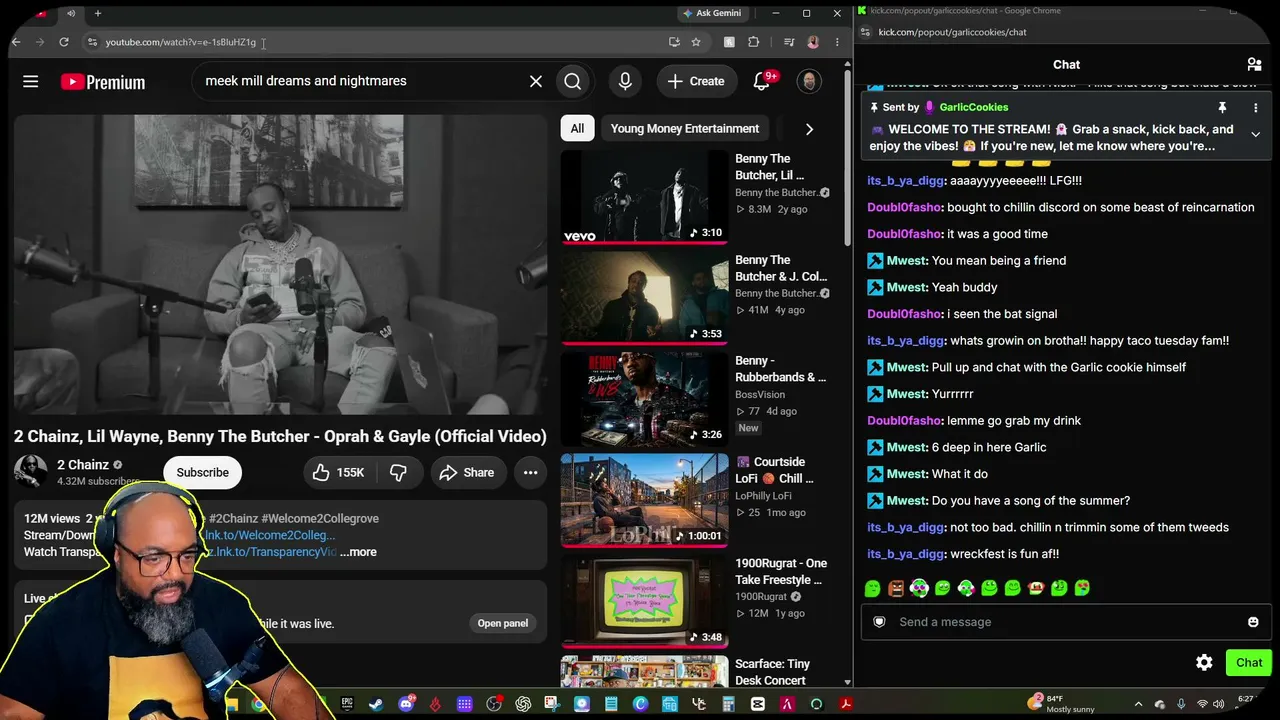Click the YouTube address bar URL

click(x=181, y=42)
